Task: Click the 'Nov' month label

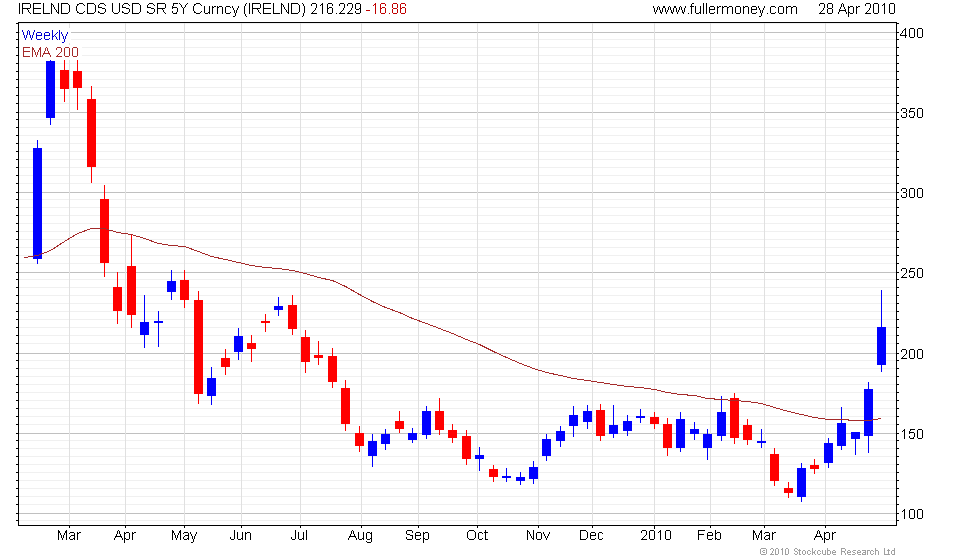Action: pyautogui.click(x=538, y=536)
